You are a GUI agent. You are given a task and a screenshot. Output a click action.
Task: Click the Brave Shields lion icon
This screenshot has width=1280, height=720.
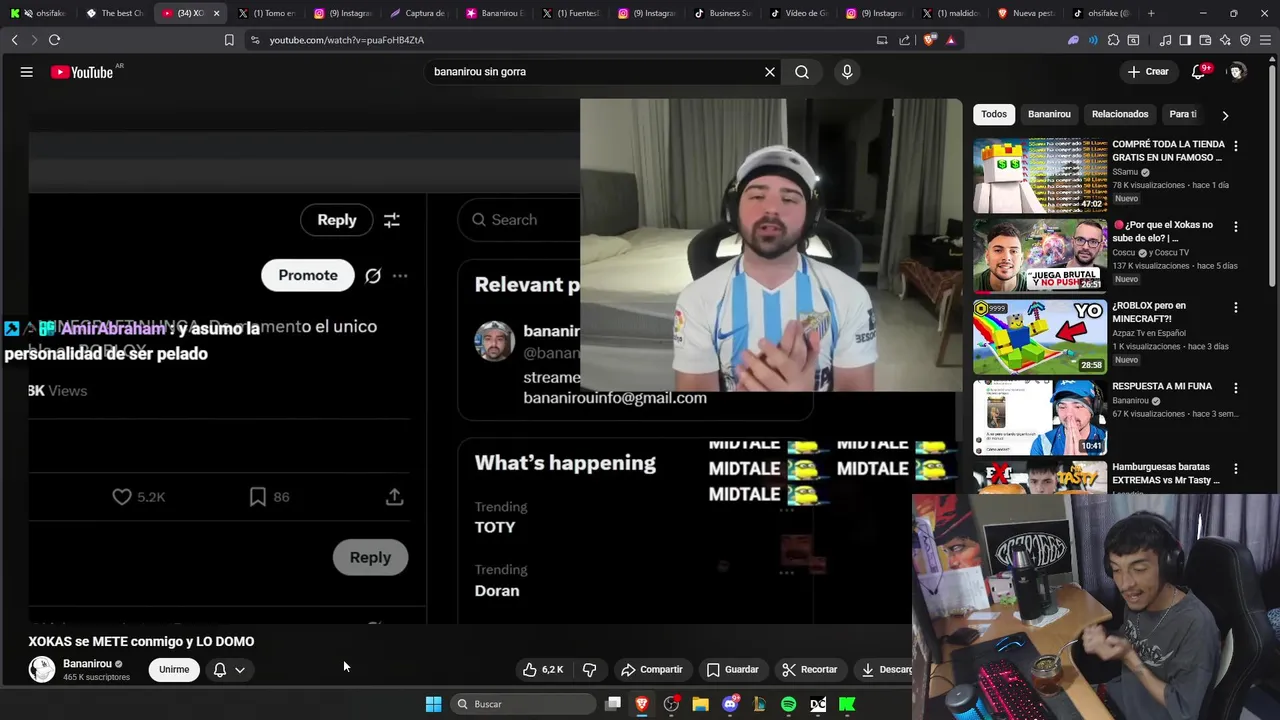(x=930, y=40)
